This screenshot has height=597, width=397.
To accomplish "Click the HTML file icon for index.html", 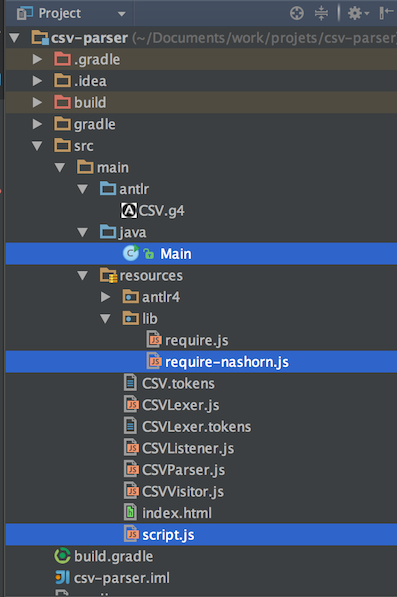I will (x=131, y=512).
